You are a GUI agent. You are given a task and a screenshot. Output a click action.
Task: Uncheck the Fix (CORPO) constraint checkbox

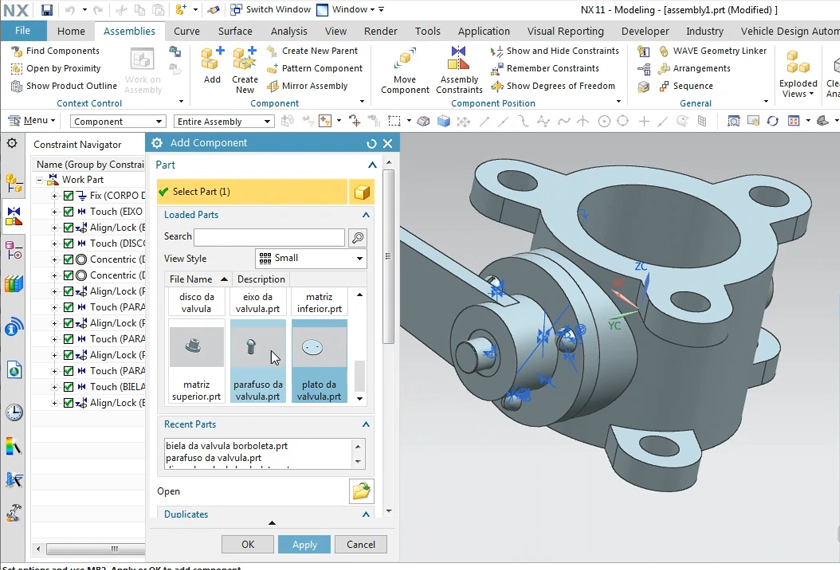point(69,196)
